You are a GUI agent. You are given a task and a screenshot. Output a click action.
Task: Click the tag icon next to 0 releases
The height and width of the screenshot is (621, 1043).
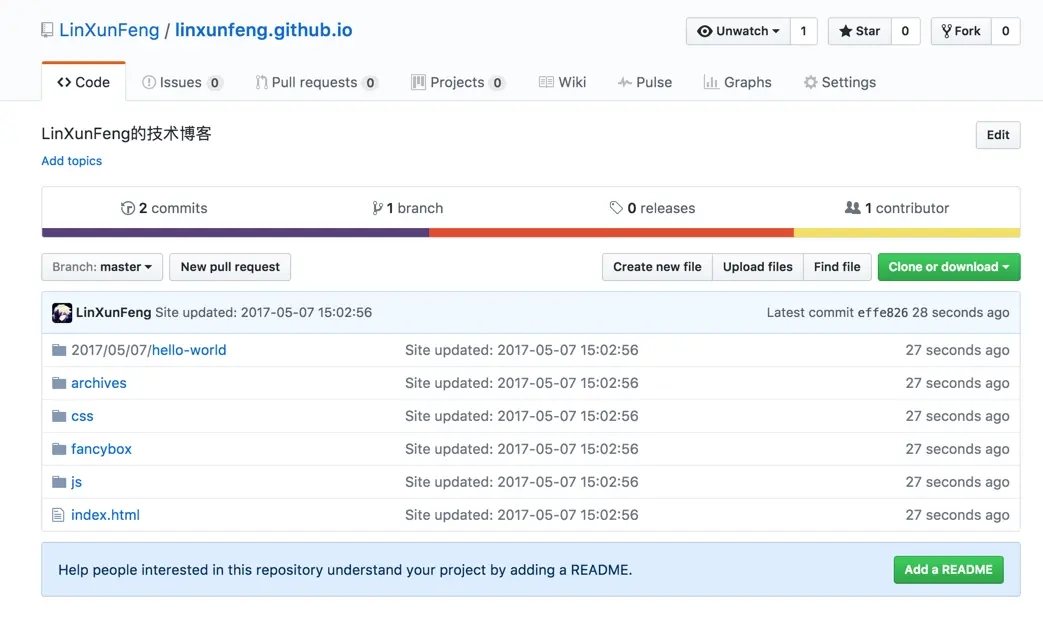tap(616, 207)
